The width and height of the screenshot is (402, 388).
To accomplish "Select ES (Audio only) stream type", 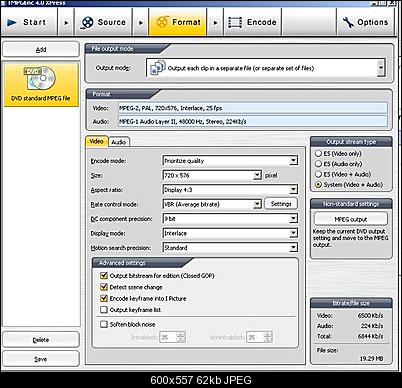I will point(318,164).
